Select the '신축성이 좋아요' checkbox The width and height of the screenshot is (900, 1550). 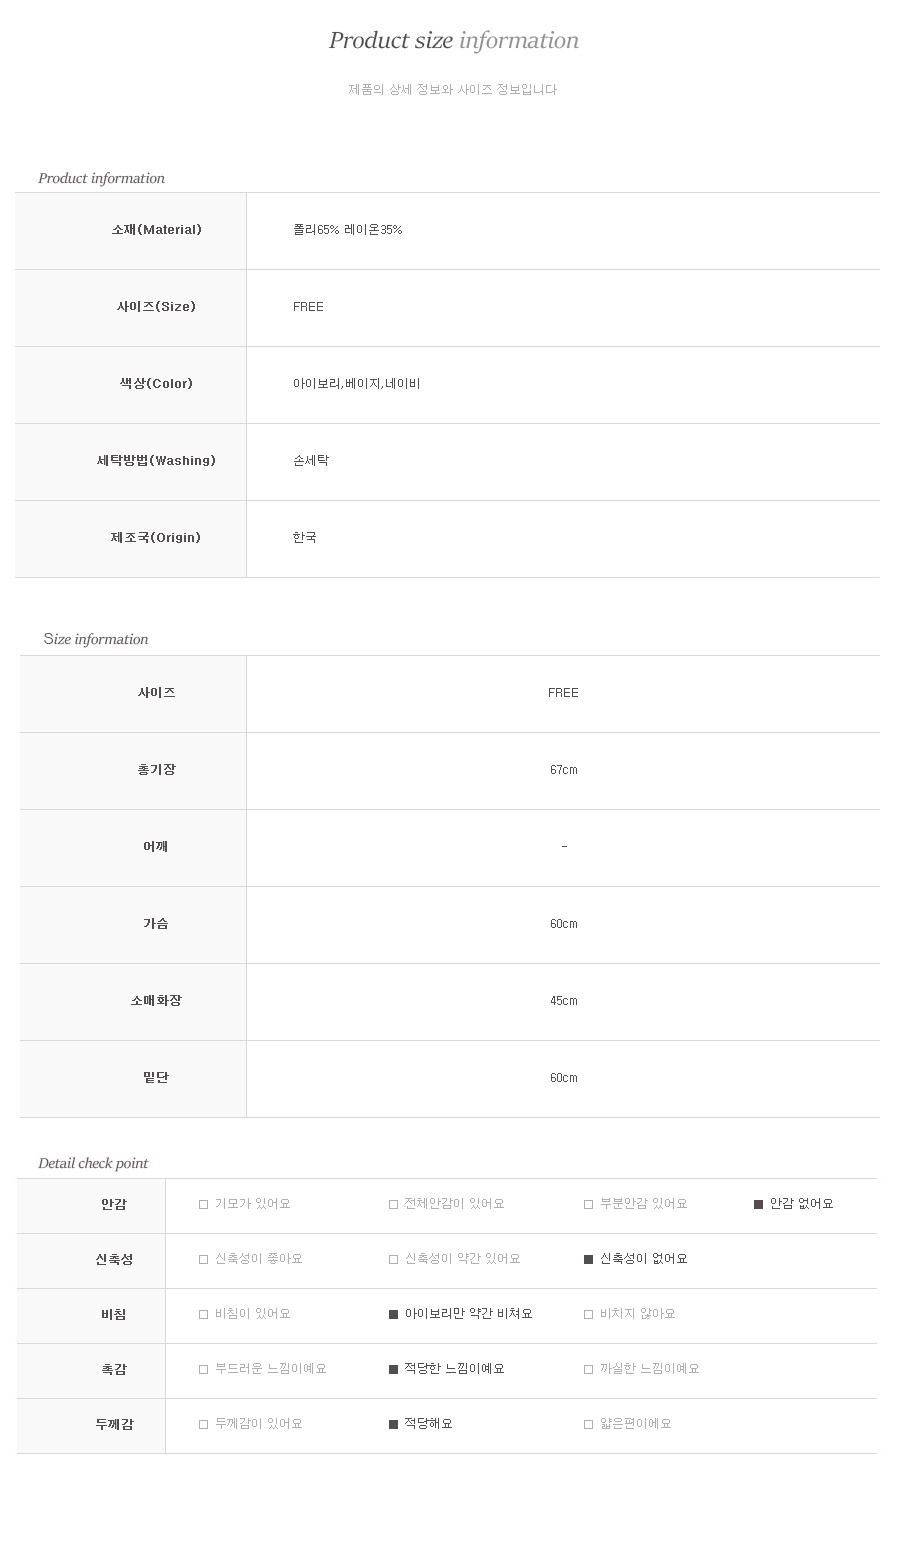[204, 1259]
